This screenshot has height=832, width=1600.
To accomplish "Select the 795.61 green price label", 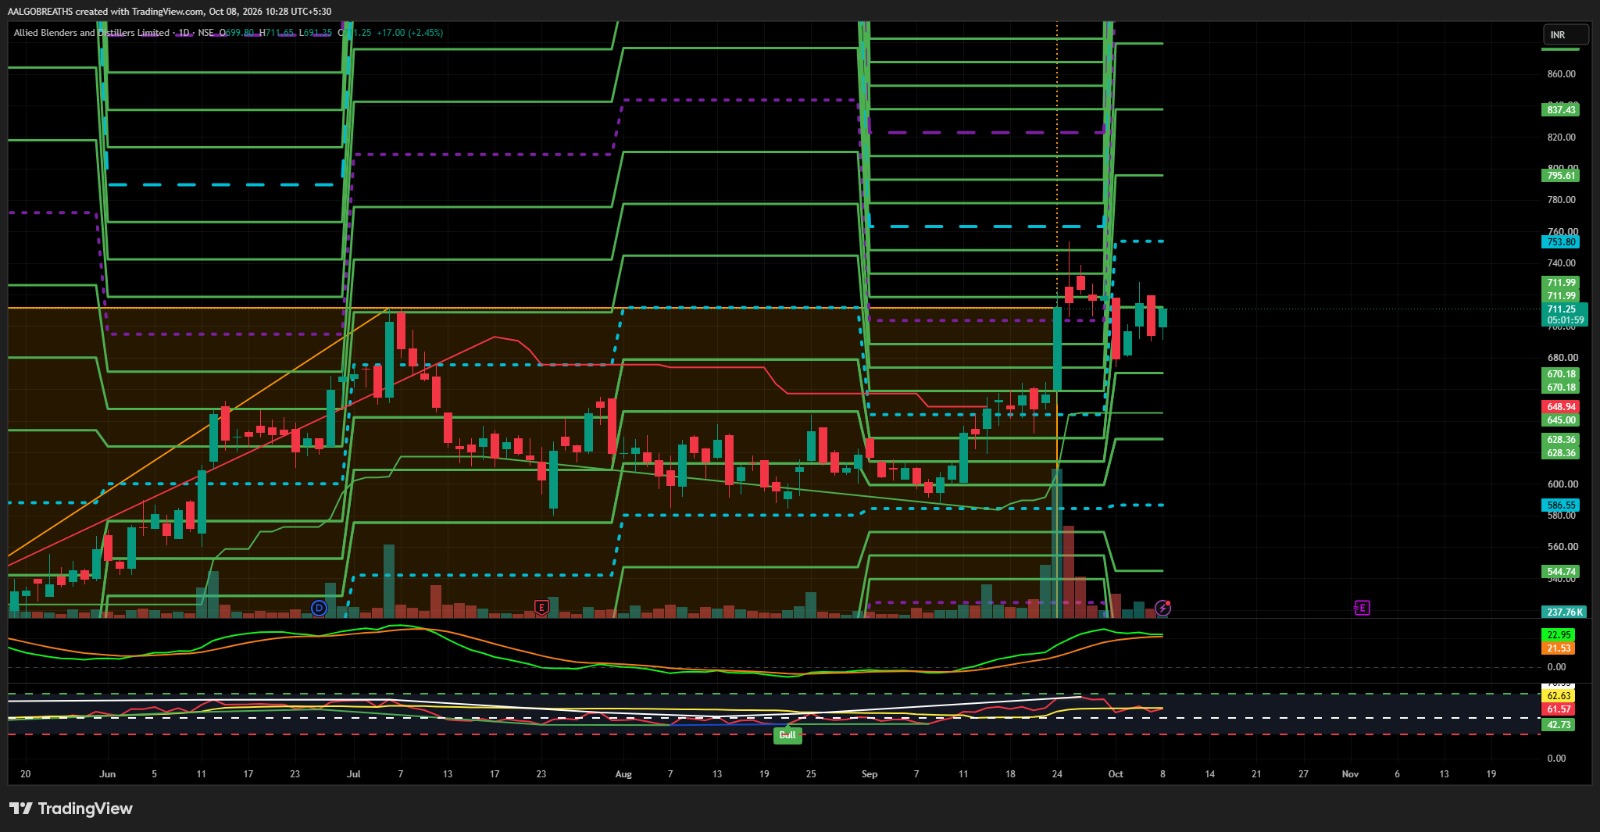I will pos(1561,175).
